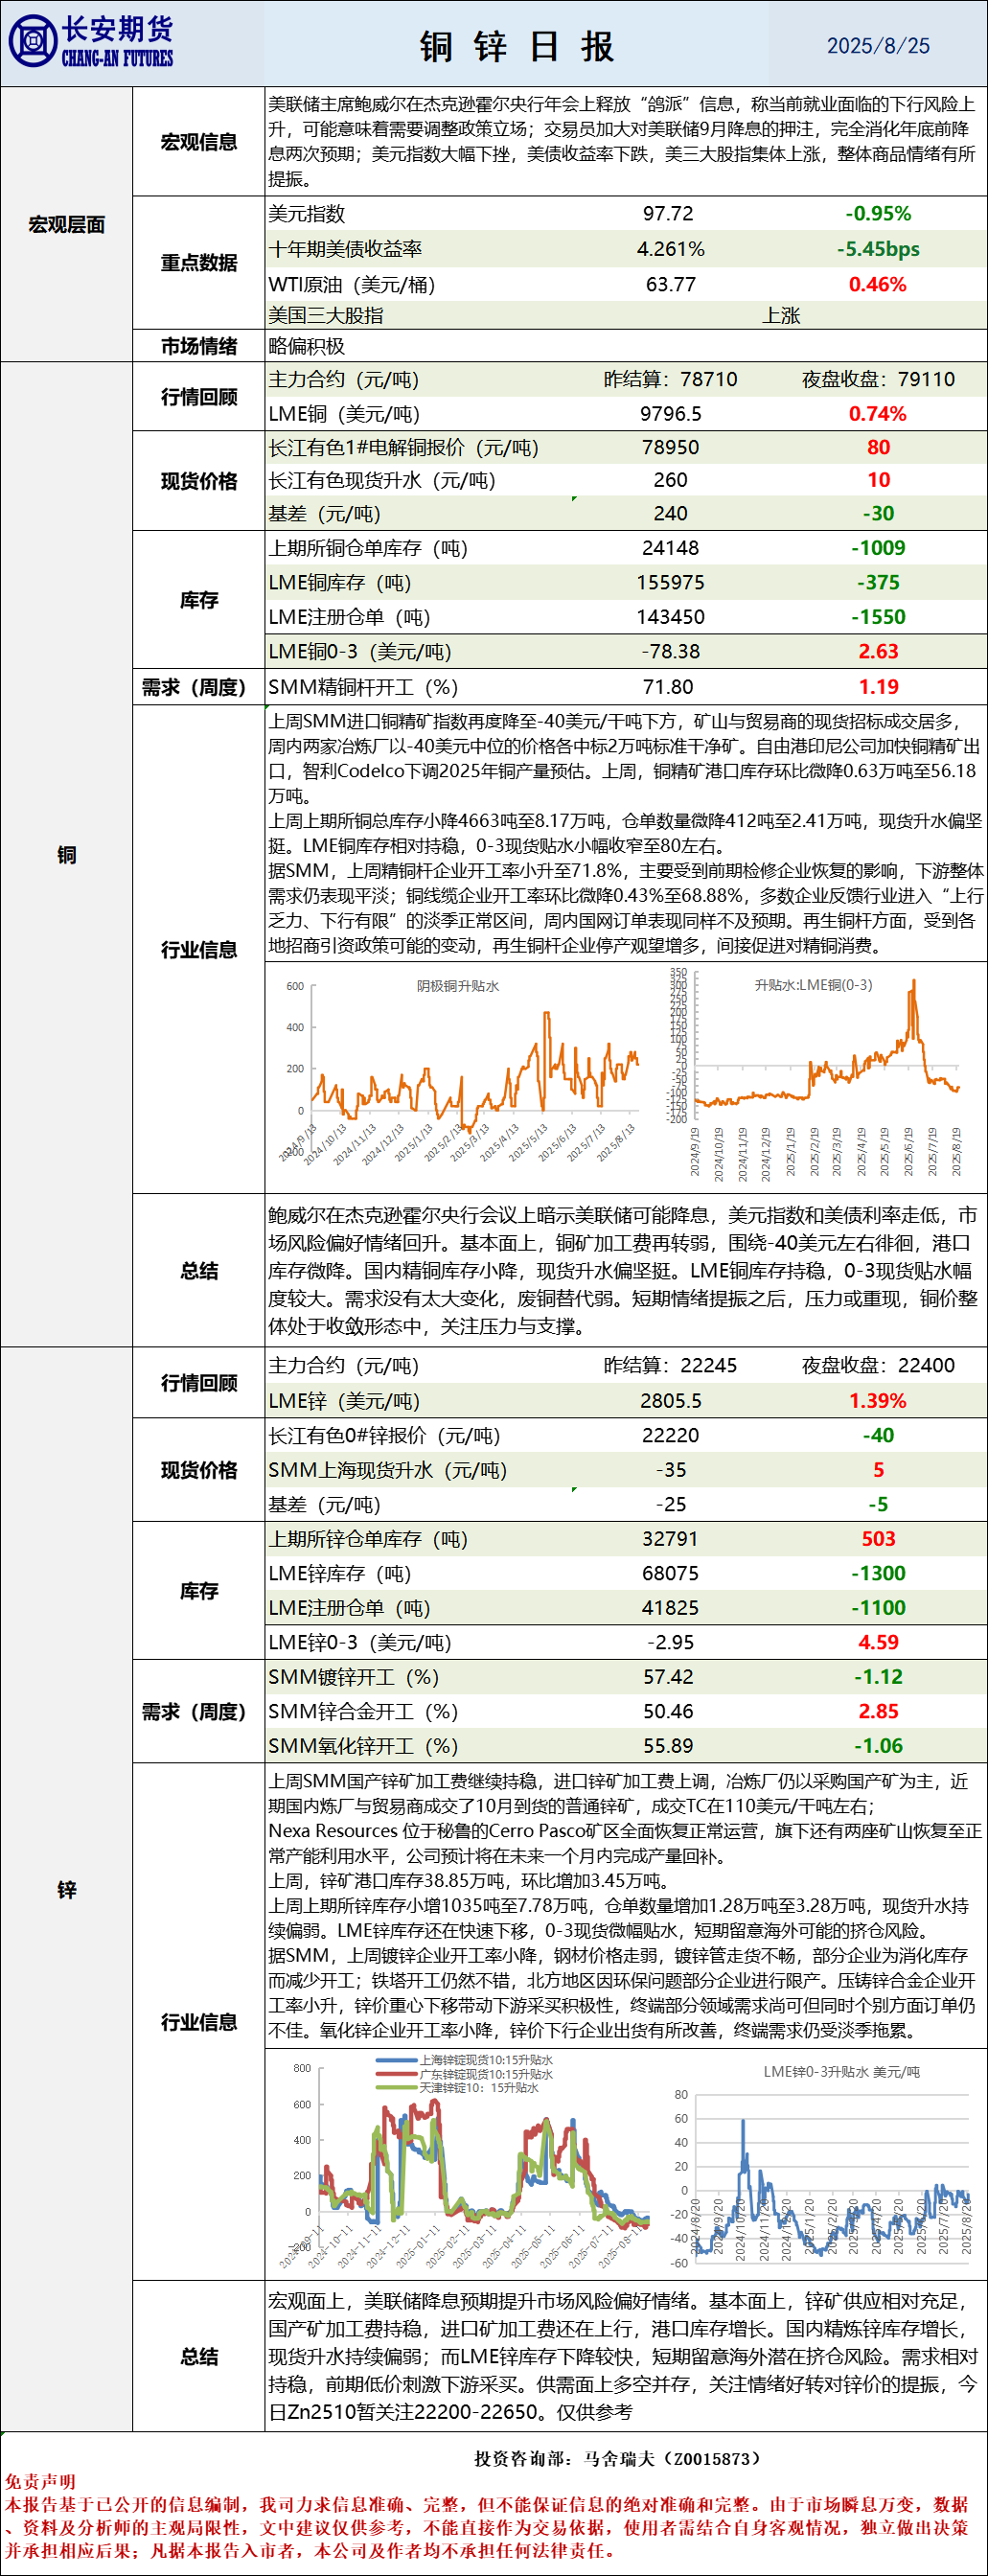Viewport: 988px width, 2576px height.
Task: Select the 夜盘收盘: 79110 cell
Action: [878, 379]
